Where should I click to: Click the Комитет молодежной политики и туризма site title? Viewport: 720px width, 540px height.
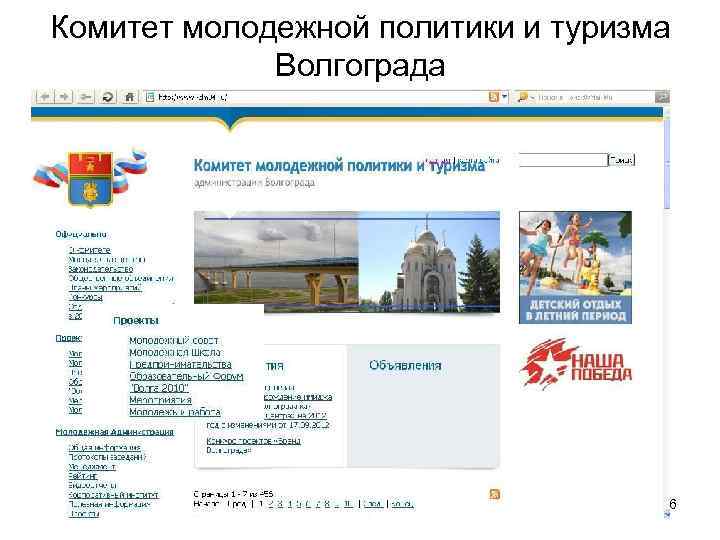[x=339, y=165]
